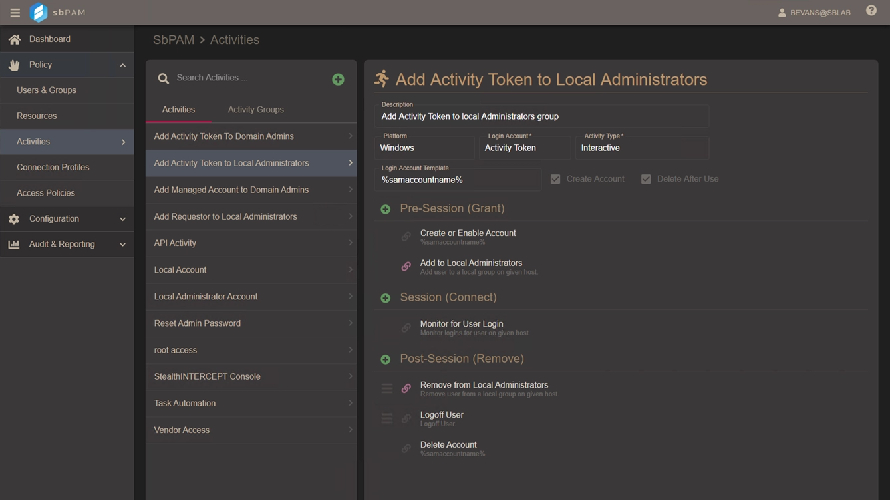Click the Login Account Template field
The image size is (890, 500).
[x=457, y=179]
